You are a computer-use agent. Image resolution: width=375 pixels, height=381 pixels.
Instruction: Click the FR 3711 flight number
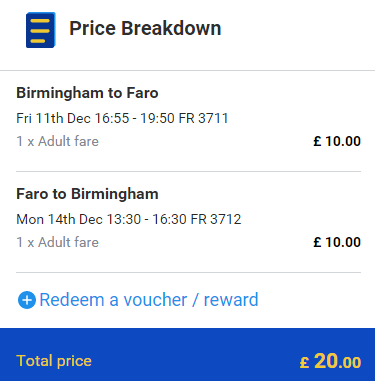click(x=203, y=118)
